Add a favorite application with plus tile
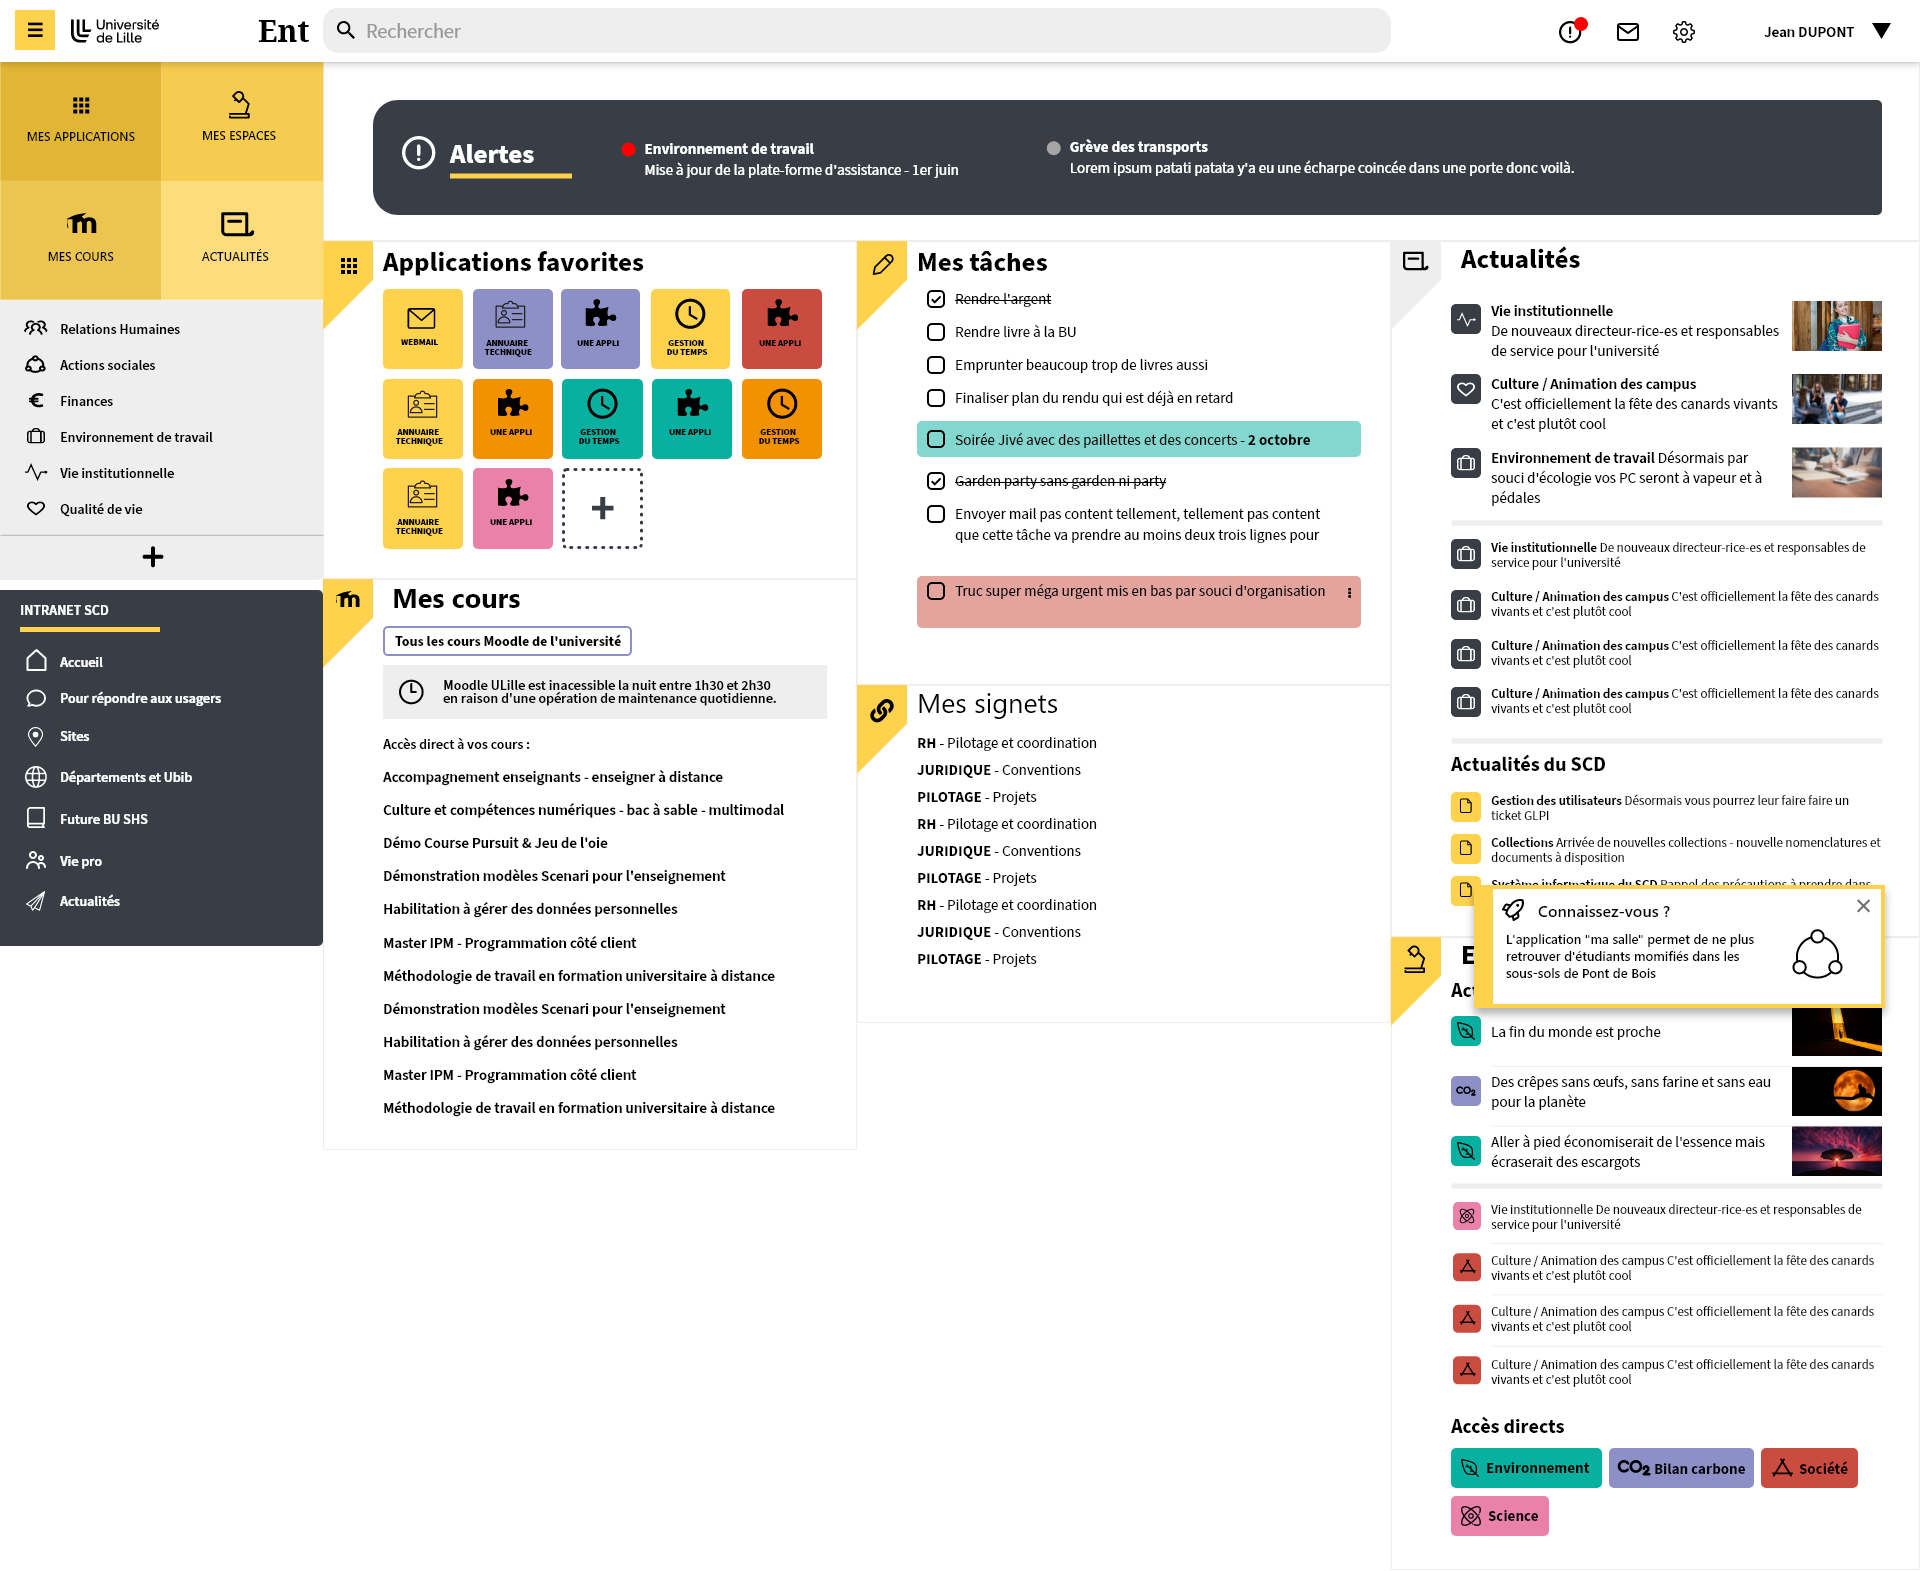Screen dimensions: 1920x1571 pos(602,508)
